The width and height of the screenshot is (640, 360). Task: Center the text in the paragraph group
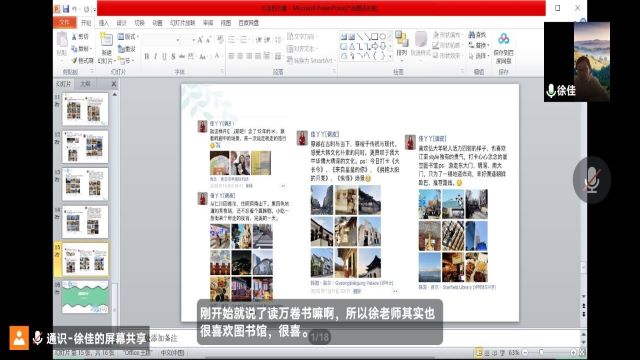pos(240,56)
